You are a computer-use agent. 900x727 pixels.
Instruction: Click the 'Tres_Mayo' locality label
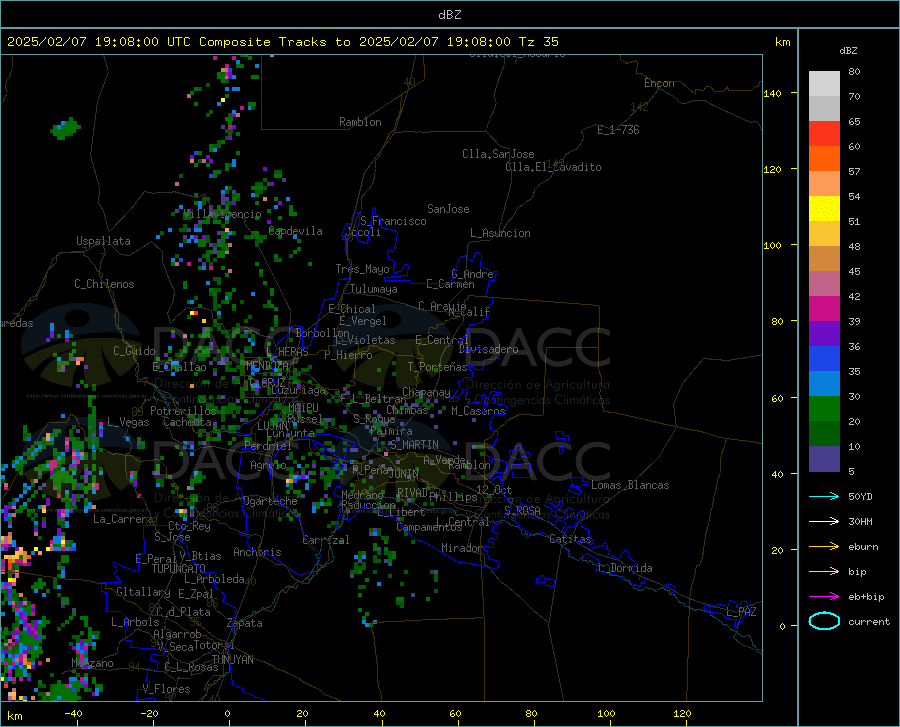362,269
